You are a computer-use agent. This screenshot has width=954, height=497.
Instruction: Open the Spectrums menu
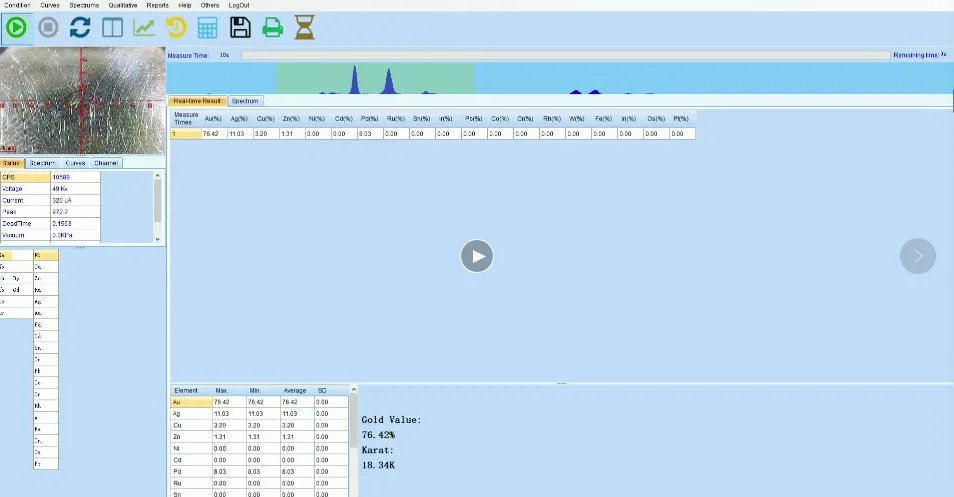84,5
